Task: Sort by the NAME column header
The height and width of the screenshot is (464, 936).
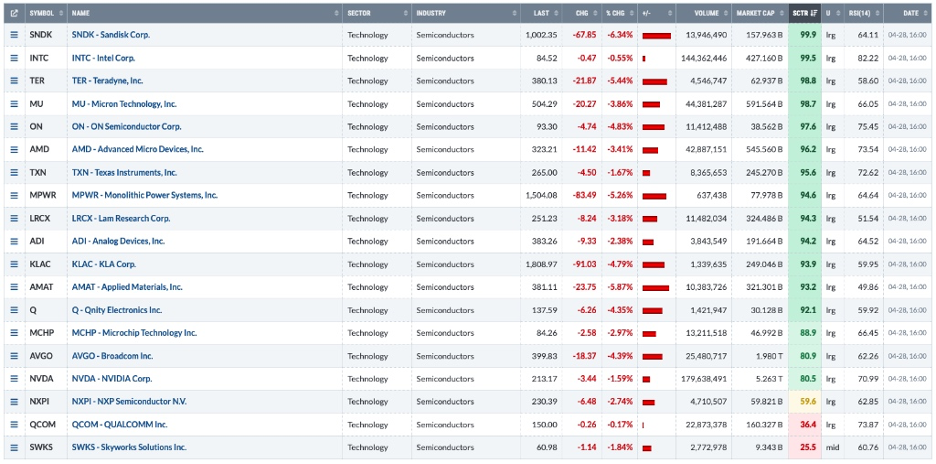Action: click(205, 13)
